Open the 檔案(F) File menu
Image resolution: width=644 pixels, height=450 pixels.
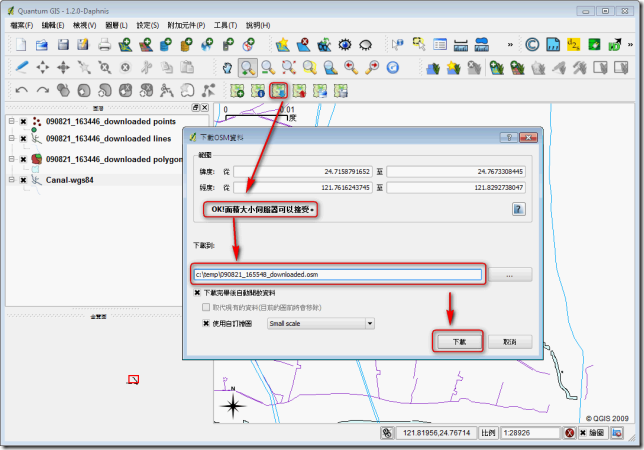(x=21, y=25)
